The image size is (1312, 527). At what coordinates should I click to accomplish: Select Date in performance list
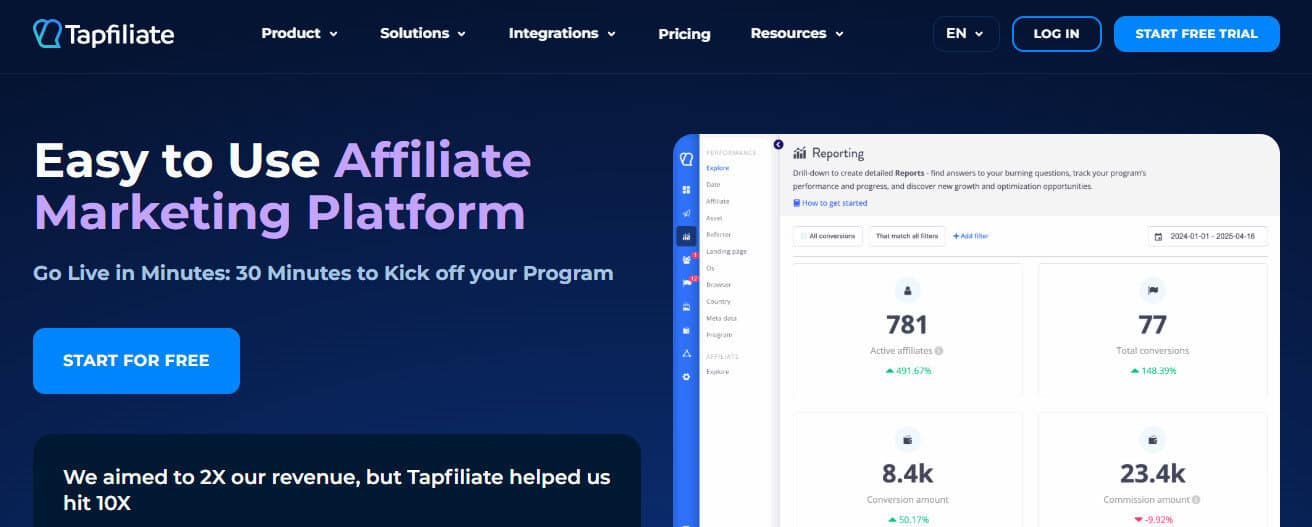click(713, 185)
